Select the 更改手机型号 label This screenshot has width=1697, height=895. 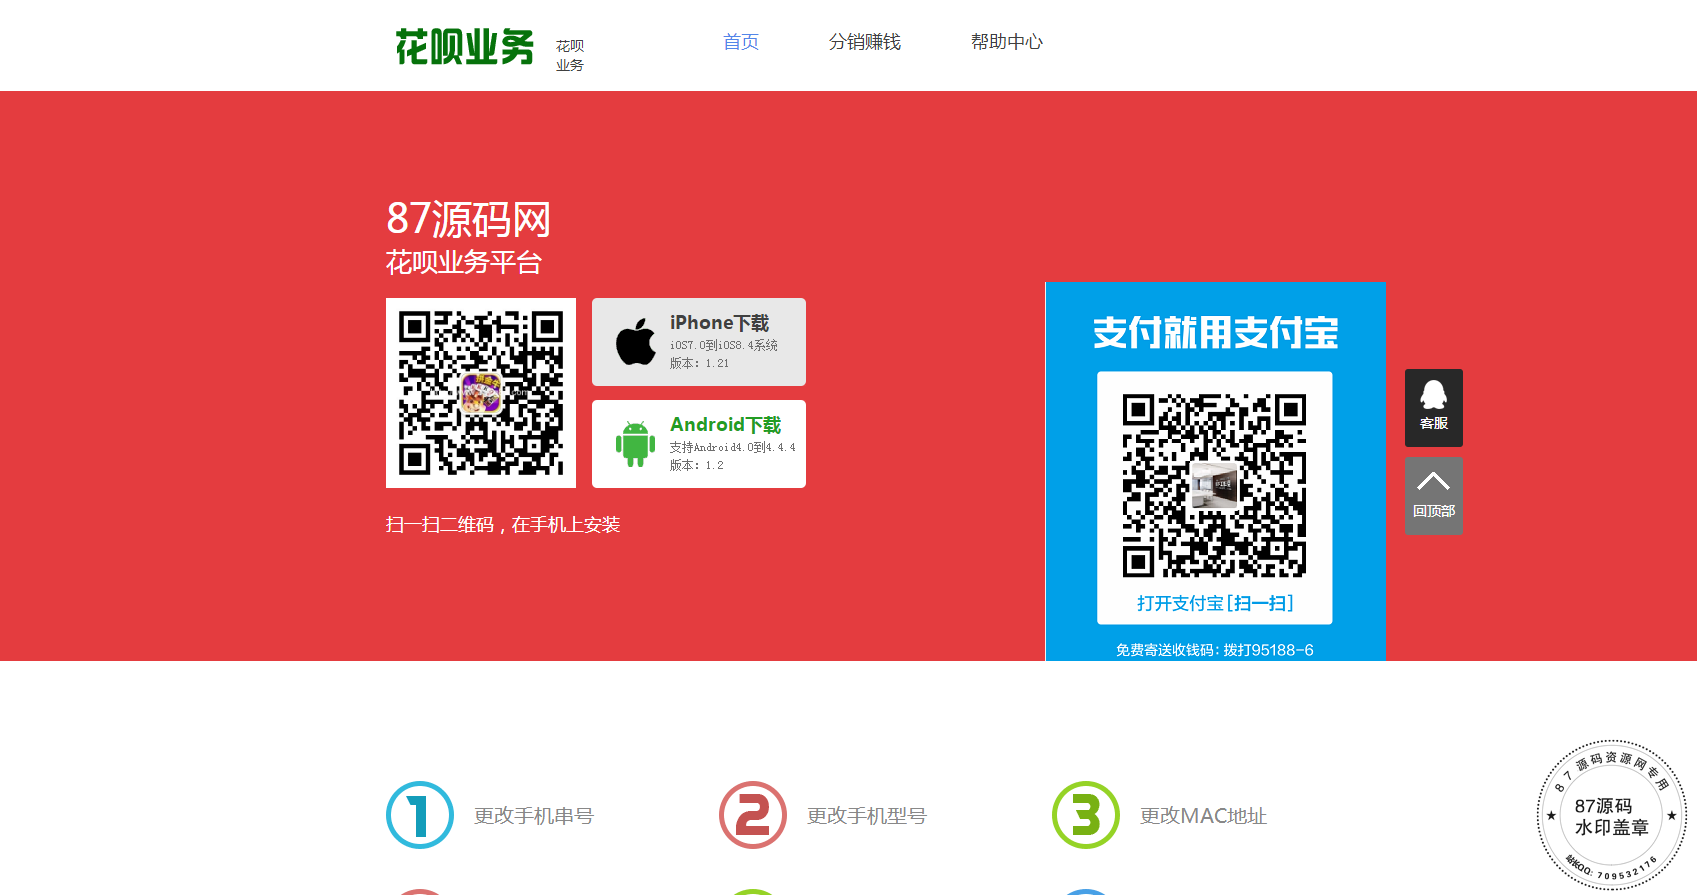pos(867,816)
